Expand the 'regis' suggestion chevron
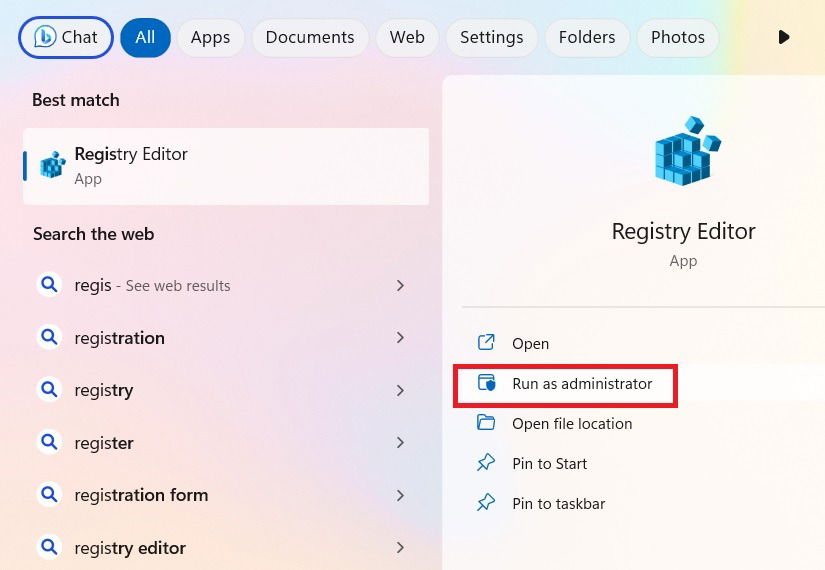The image size is (825, 570). [x=400, y=286]
